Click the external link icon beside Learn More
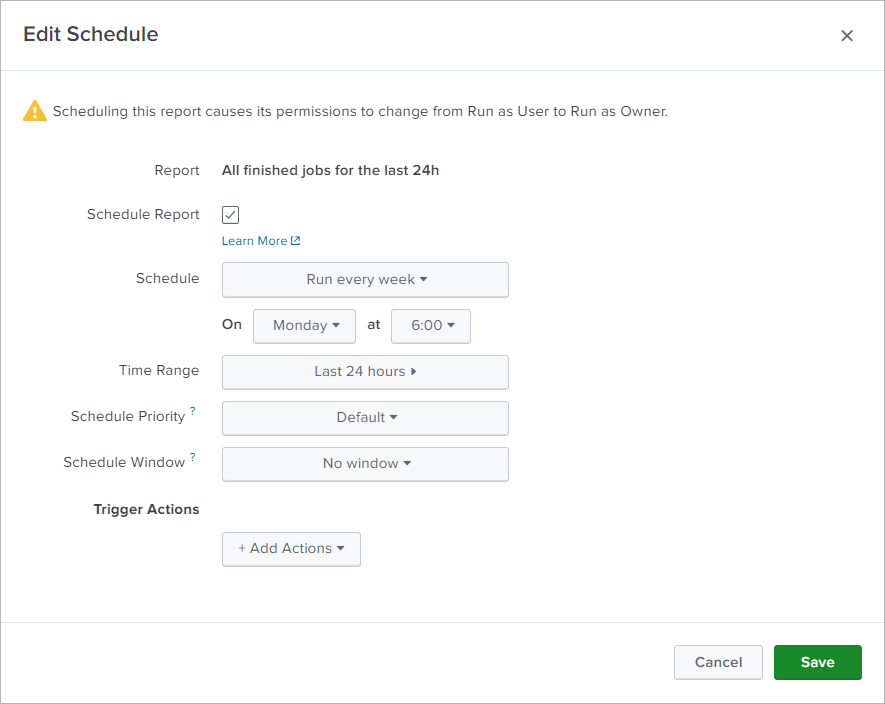Screen dimensions: 885x704 (x=295, y=241)
